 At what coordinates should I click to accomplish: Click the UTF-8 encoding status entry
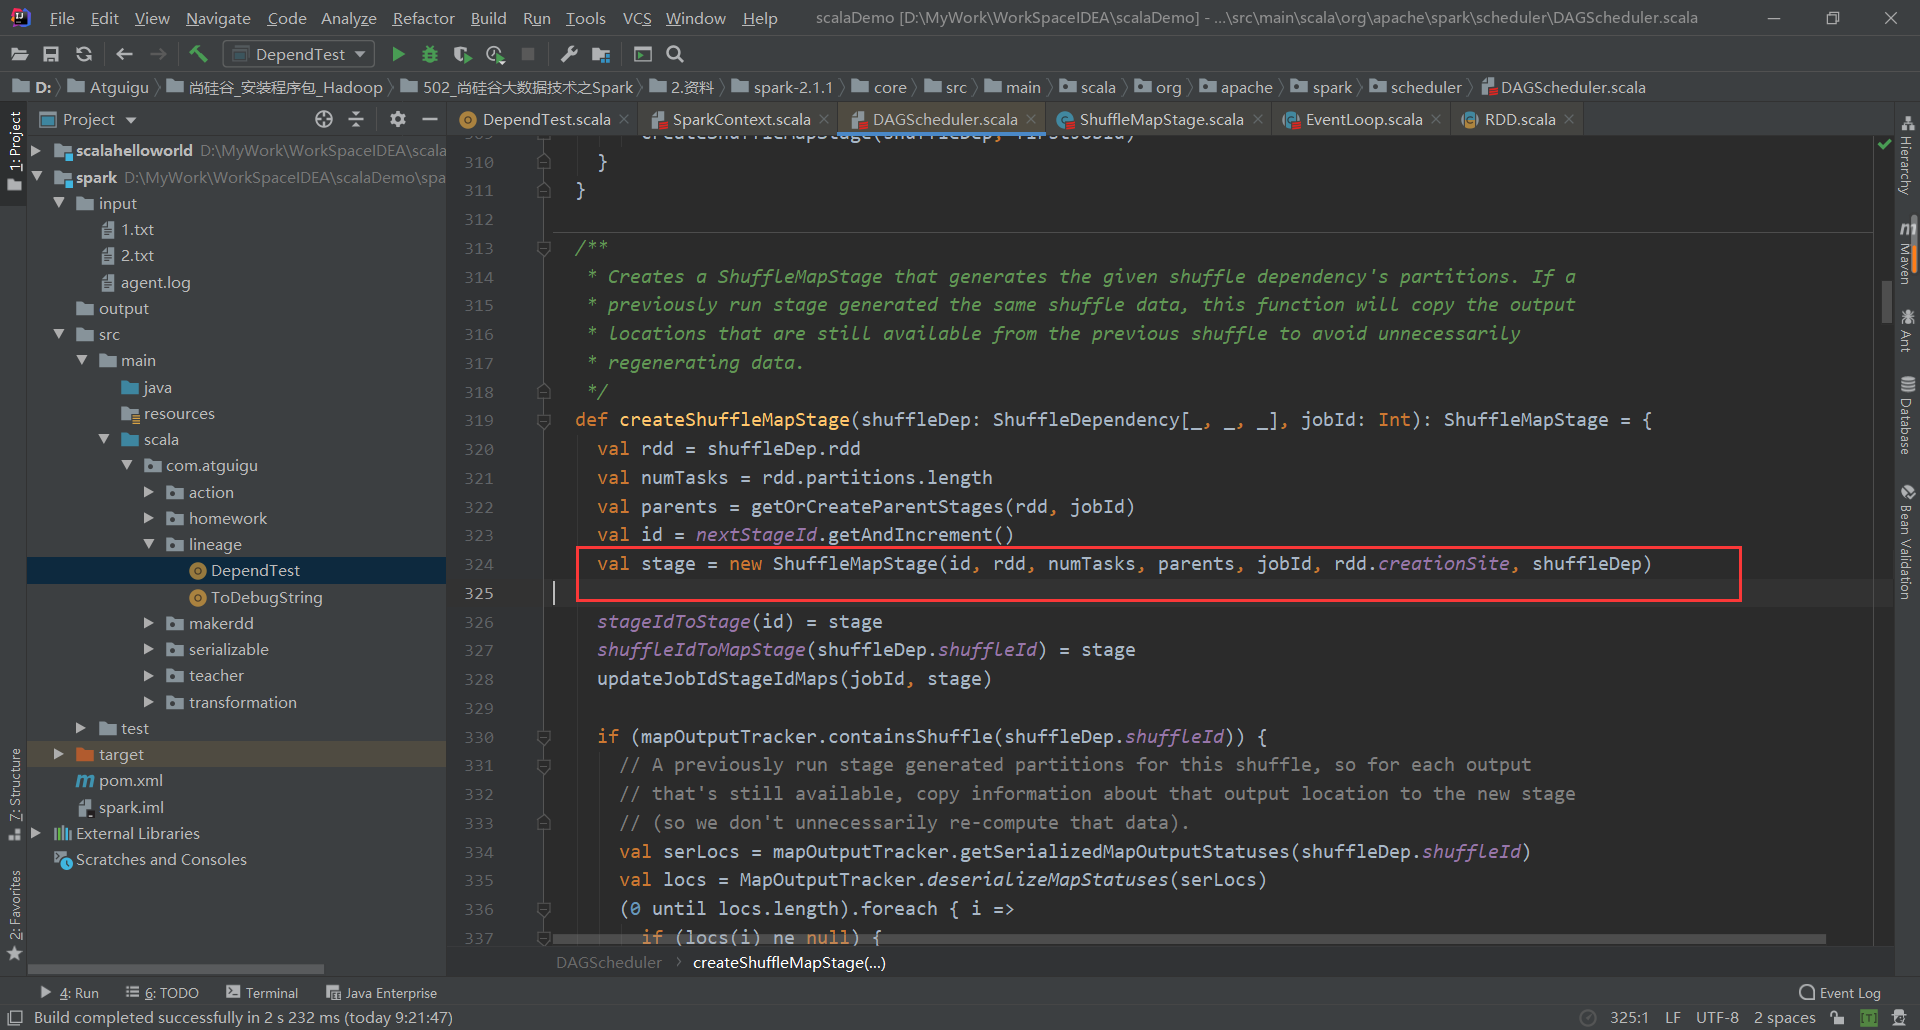pyautogui.click(x=1717, y=1017)
